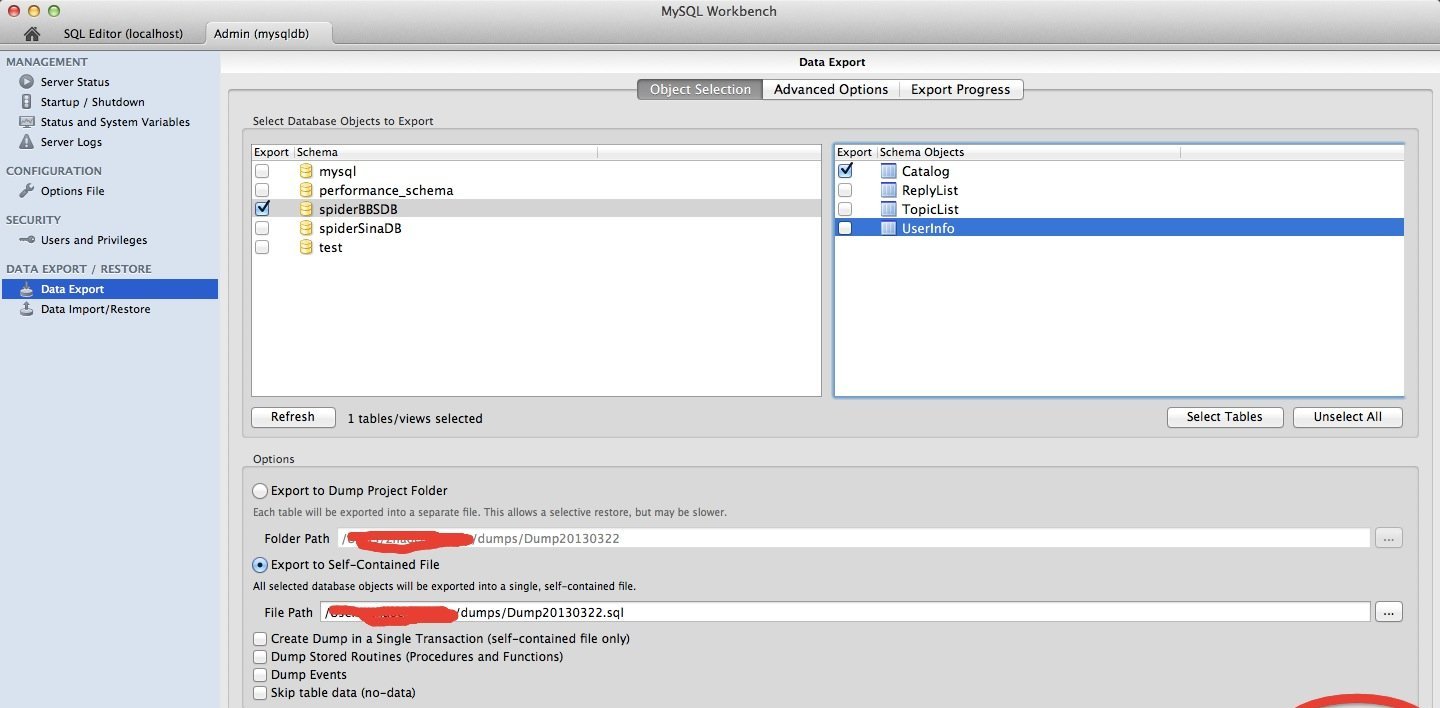
Task: Click into the Folder Path field
Action: [x=853, y=539]
